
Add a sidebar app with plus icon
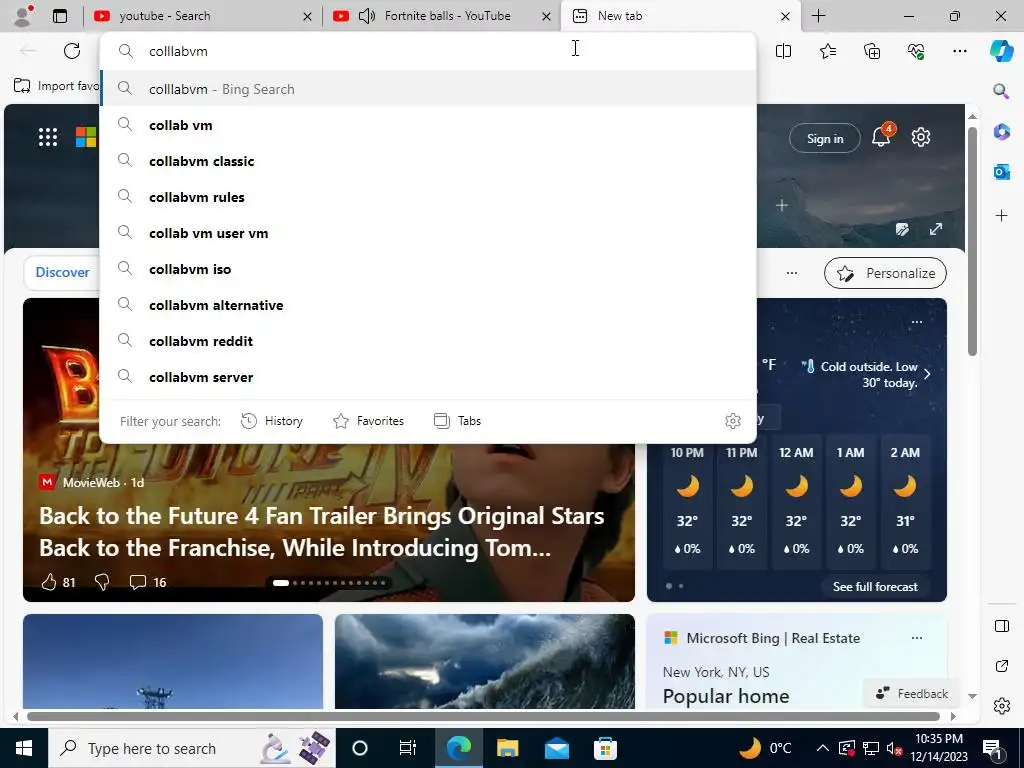[1002, 216]
